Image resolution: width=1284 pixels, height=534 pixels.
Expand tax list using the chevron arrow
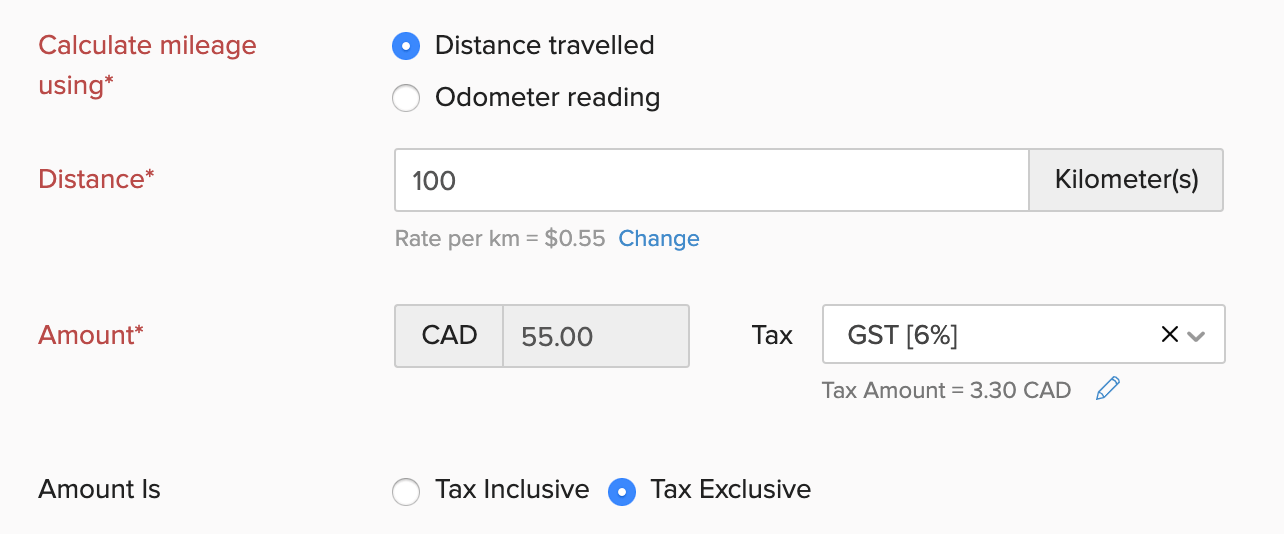point(1196,336)
